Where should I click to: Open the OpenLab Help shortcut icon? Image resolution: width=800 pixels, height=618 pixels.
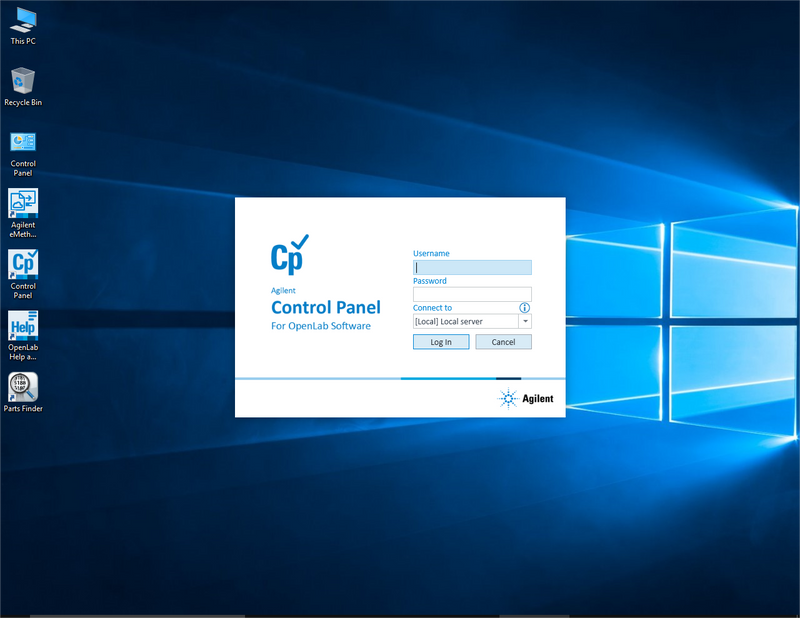click(x=23, y=326)
